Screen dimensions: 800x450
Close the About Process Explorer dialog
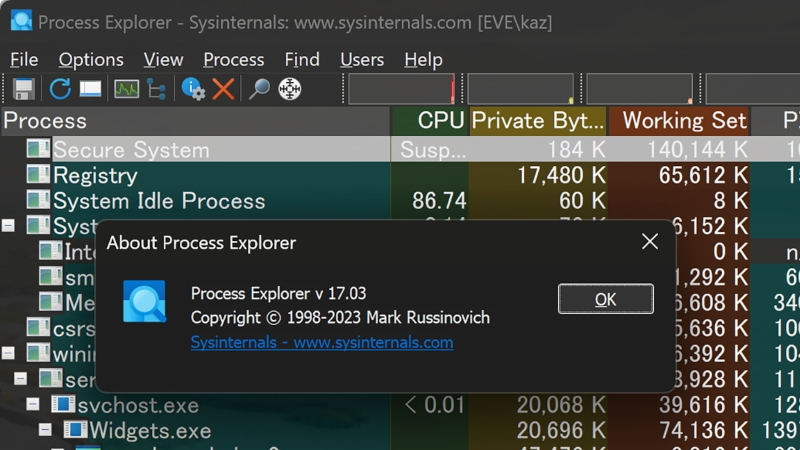[x=650, y=241]
